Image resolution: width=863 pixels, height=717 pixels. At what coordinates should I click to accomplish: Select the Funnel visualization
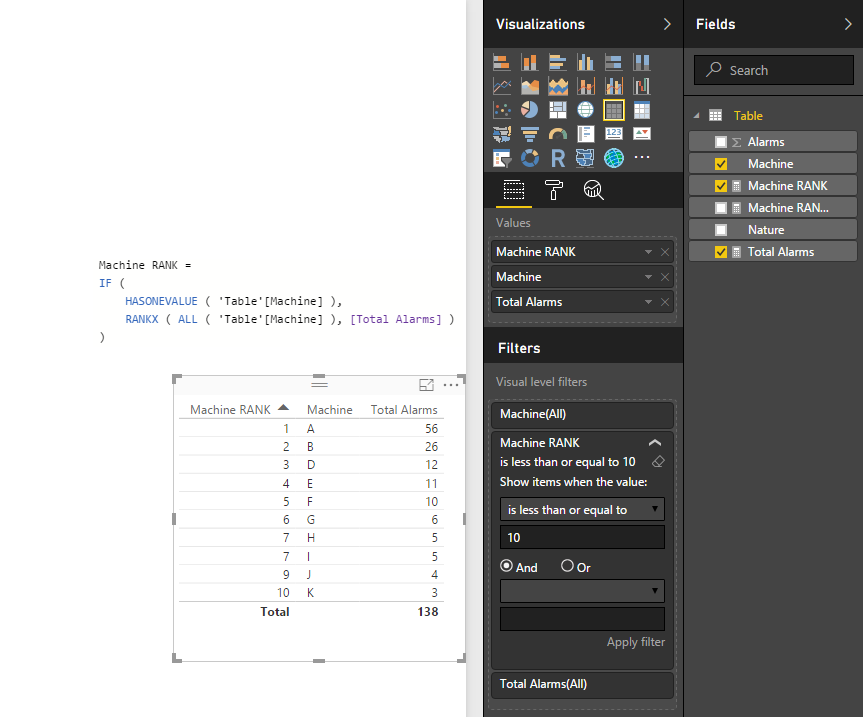(529, 134)
